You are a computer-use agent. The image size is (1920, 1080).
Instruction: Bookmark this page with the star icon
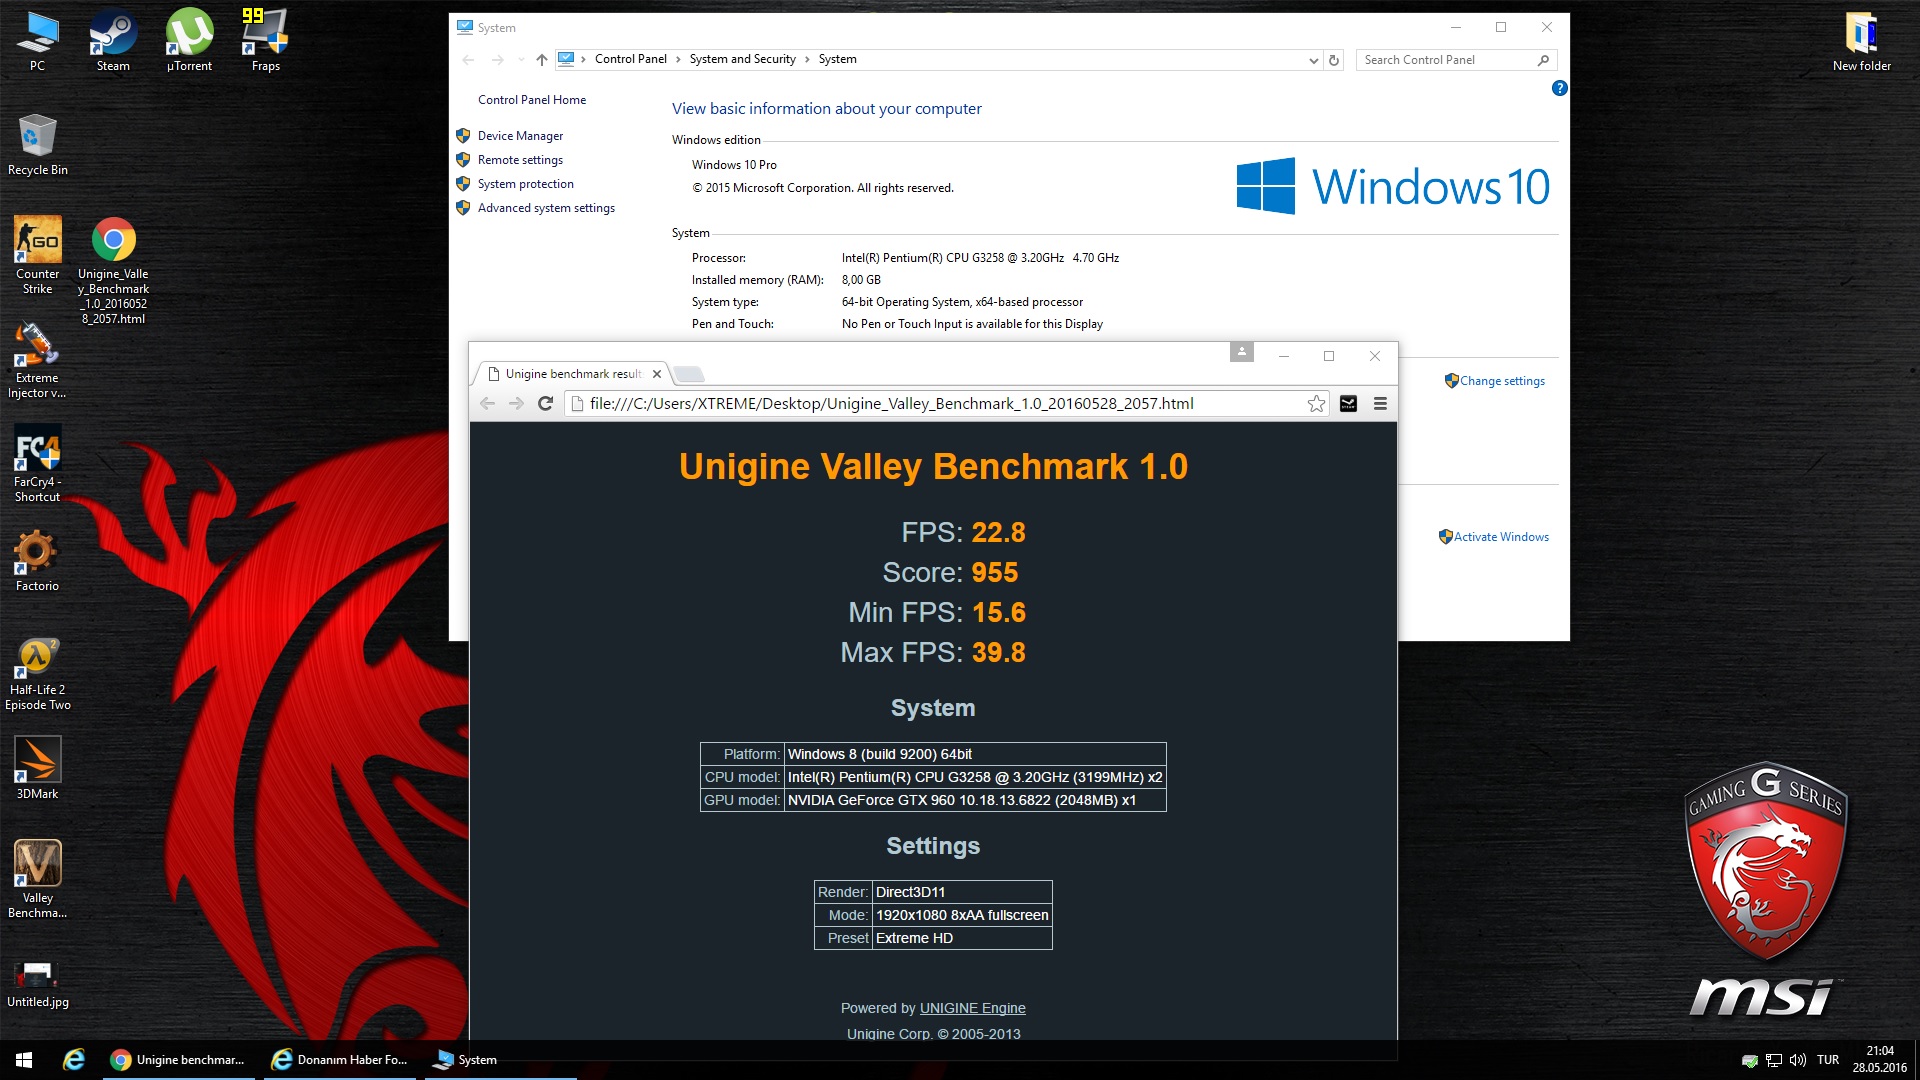(1316, 404)
